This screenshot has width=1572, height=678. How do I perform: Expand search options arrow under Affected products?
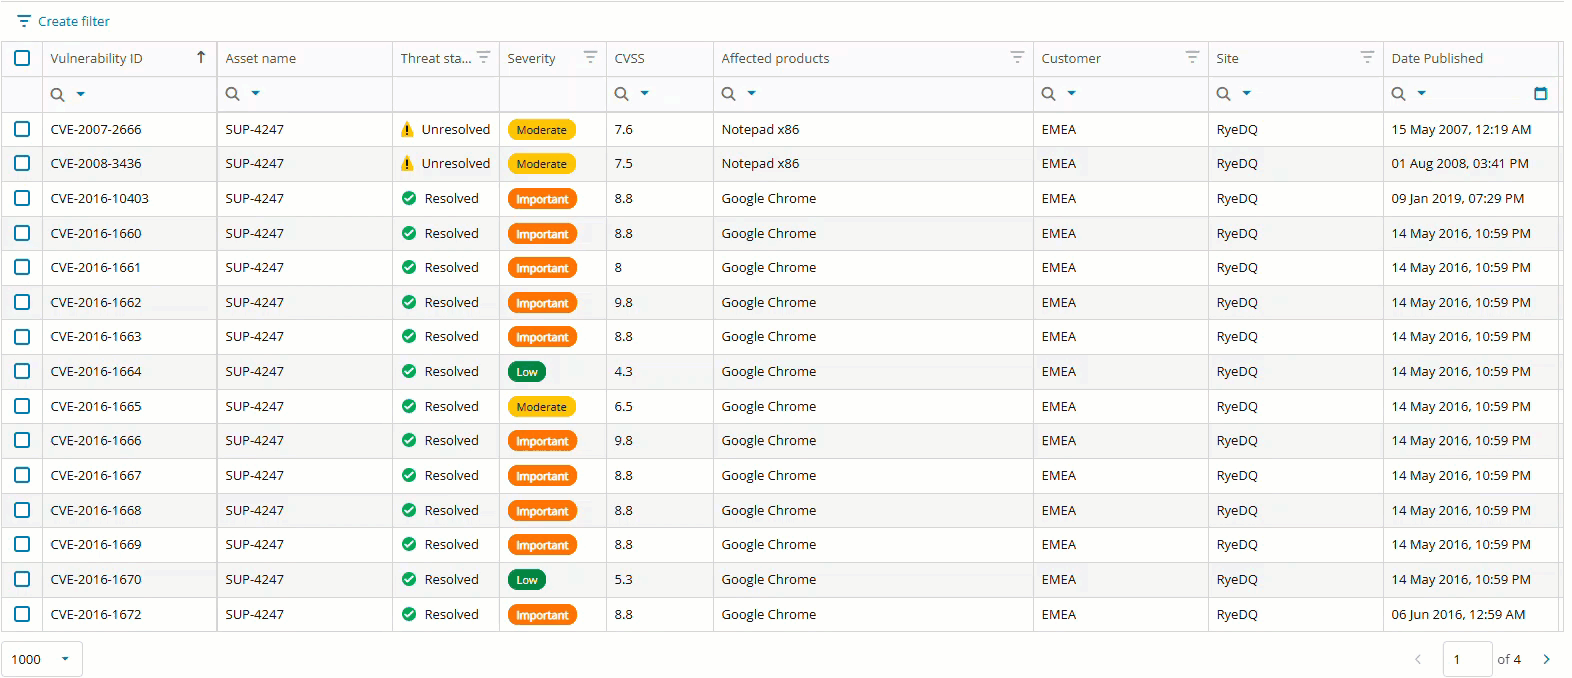pyautogui.click(x=751, y=93)
